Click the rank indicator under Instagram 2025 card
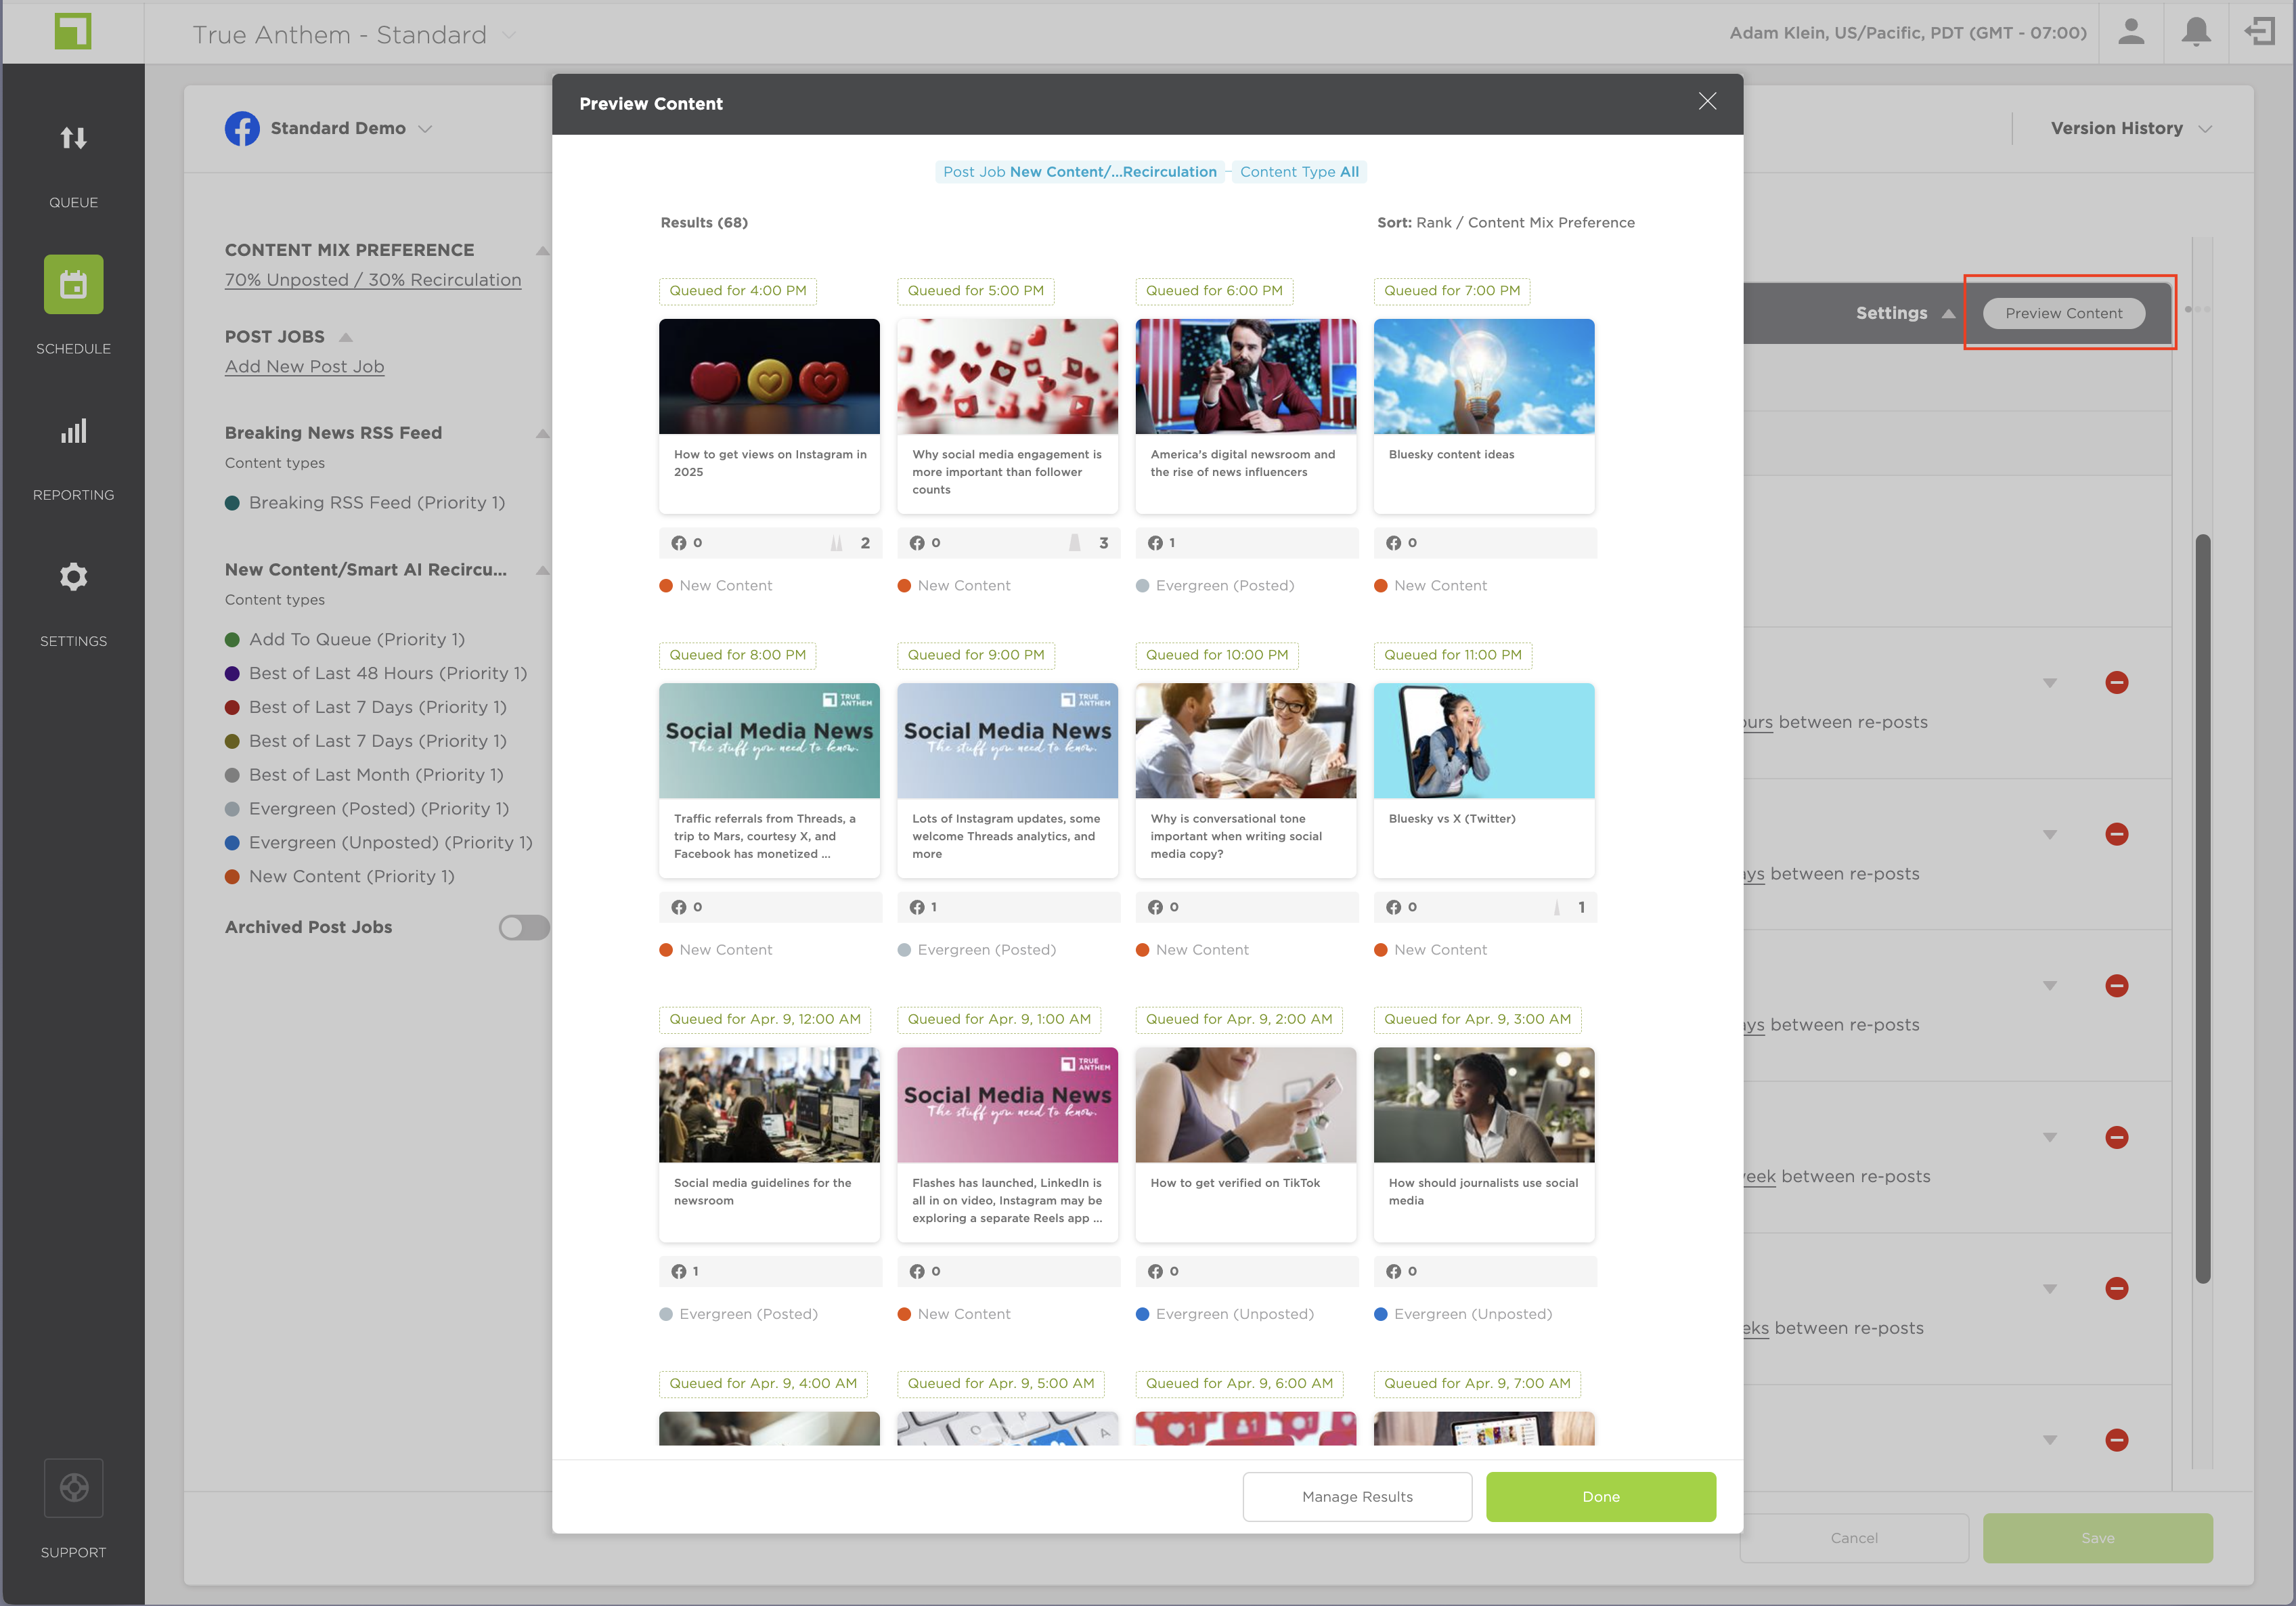2296x1606 pixels. pos(837,543)
